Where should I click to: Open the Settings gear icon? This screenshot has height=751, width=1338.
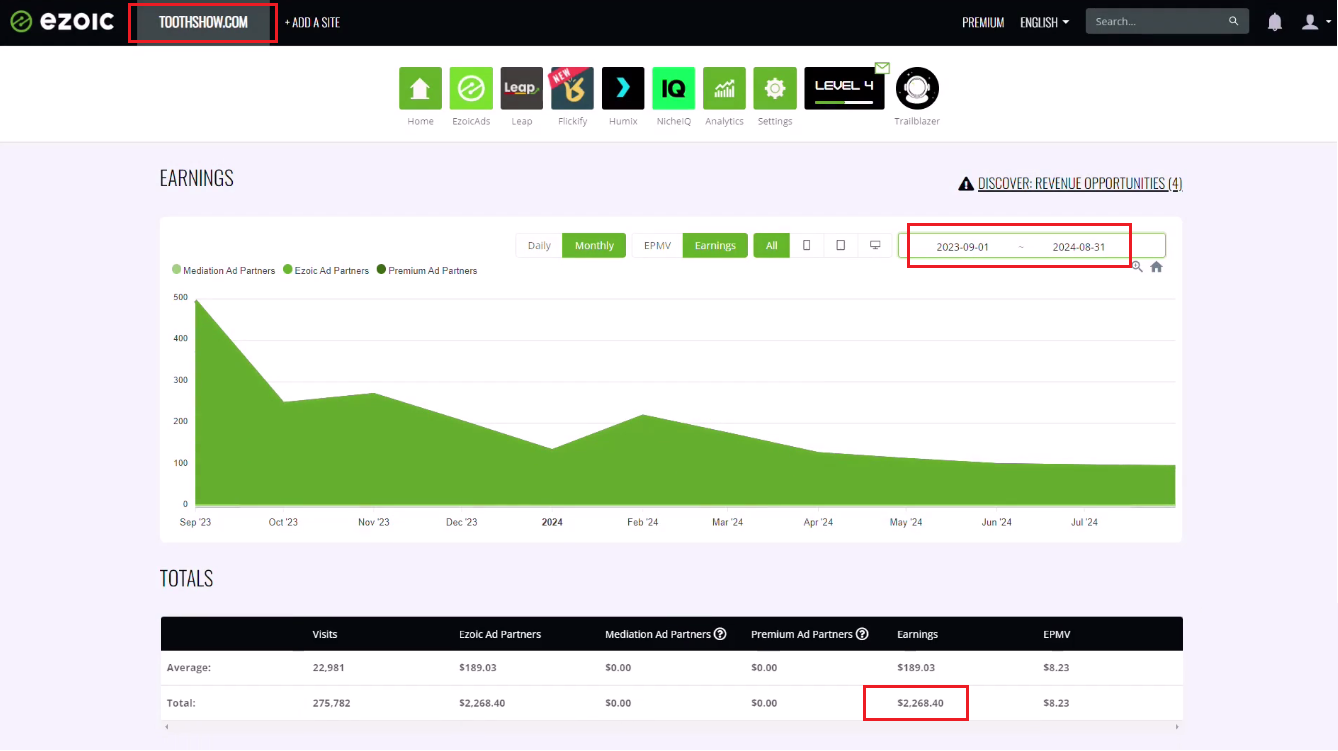point(775,88)
